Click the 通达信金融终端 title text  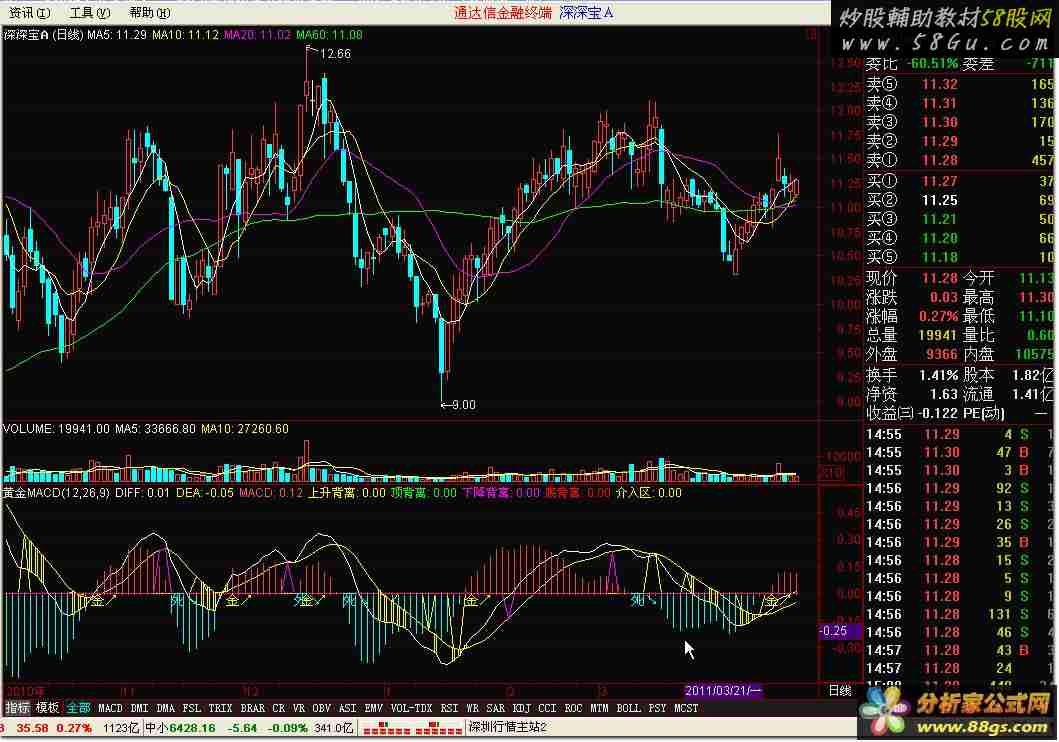[502, 13]
